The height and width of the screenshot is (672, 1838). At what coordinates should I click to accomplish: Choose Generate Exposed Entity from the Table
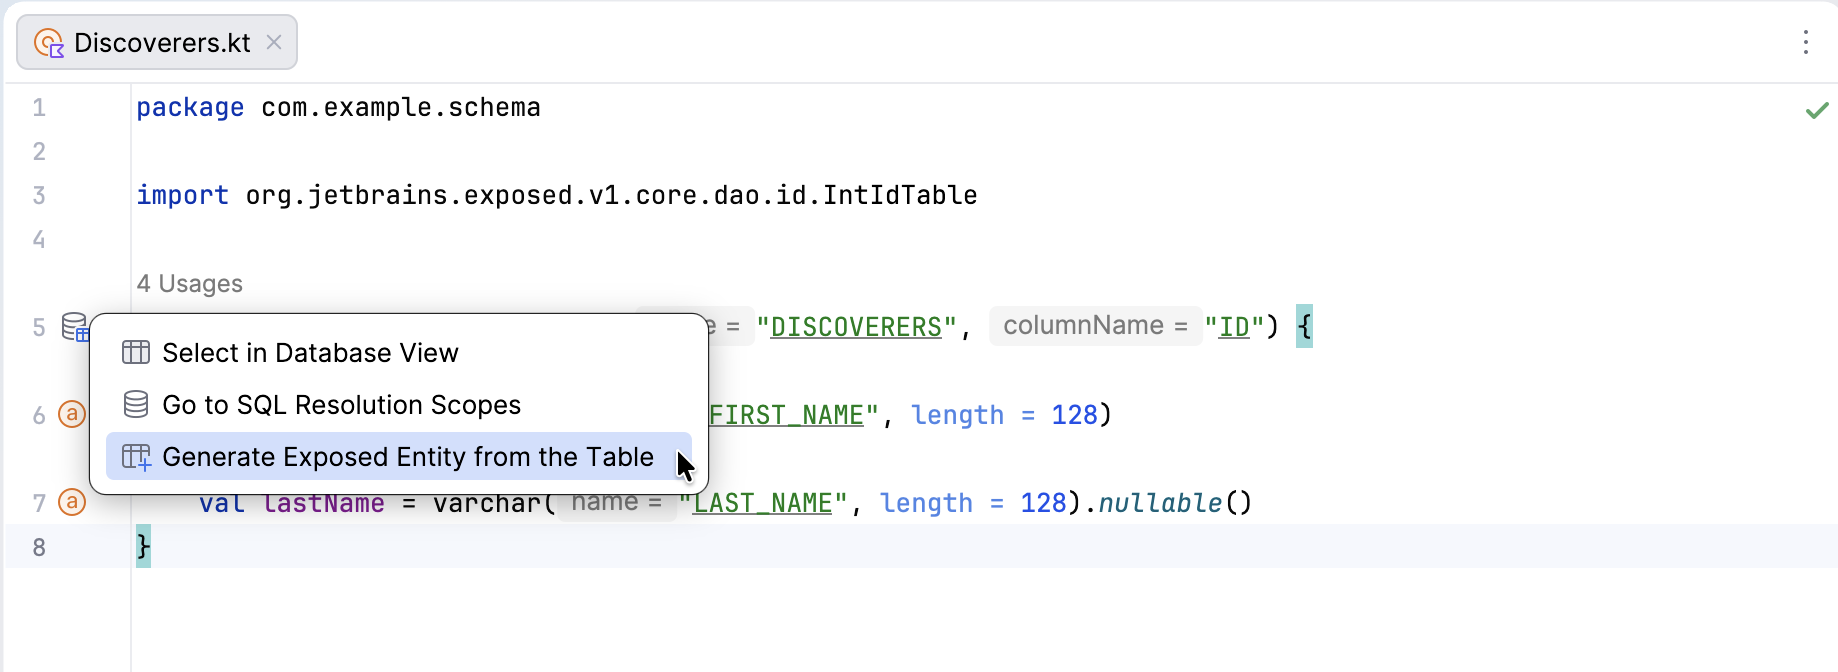[x=399, y=457]
